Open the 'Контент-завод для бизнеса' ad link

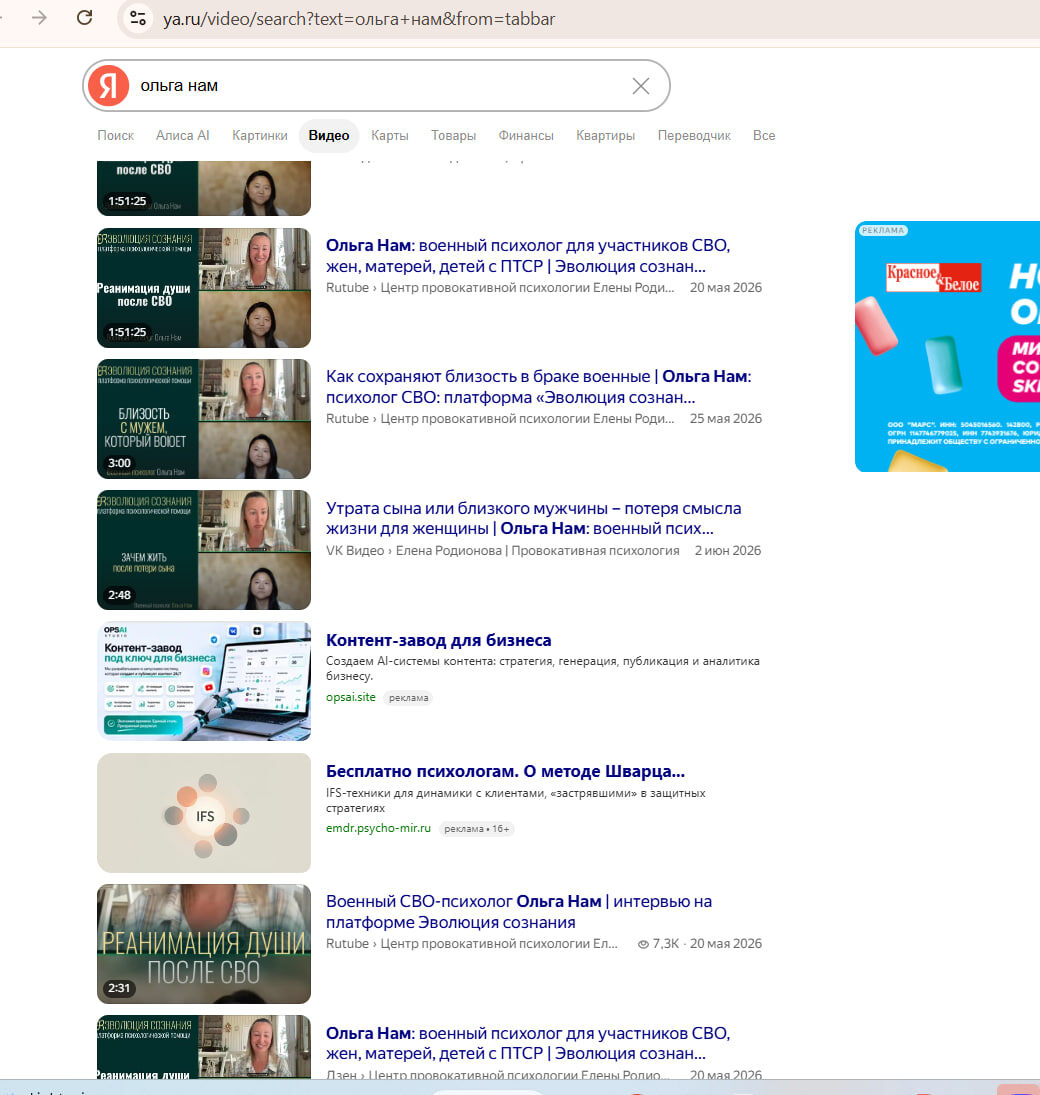[x=439, y=640]
